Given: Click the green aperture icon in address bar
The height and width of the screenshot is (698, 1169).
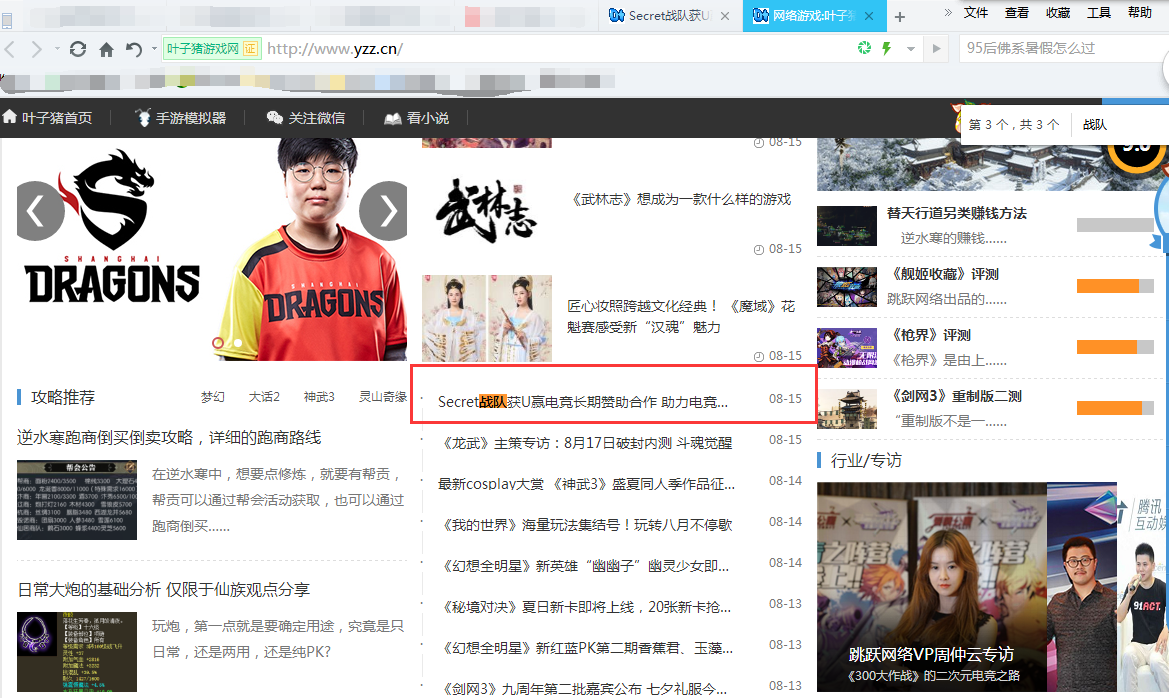Looking at the screenshot, I should [x=864, y=48].
